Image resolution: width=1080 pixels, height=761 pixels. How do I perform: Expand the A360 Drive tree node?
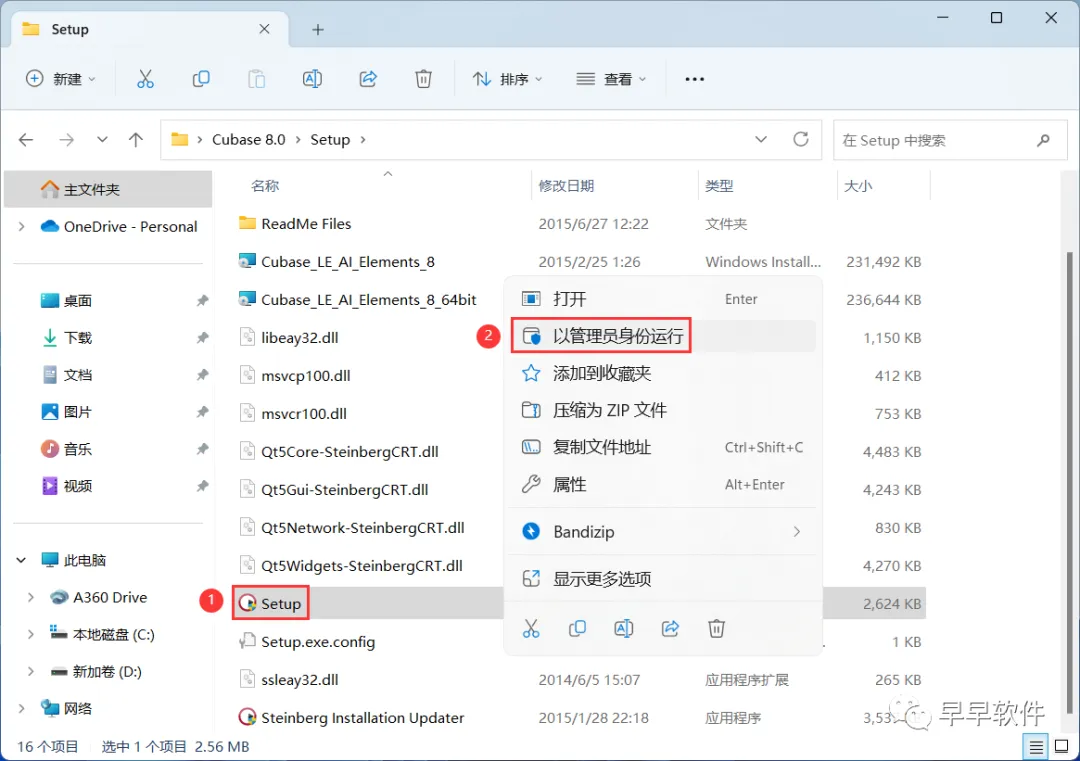31,598
